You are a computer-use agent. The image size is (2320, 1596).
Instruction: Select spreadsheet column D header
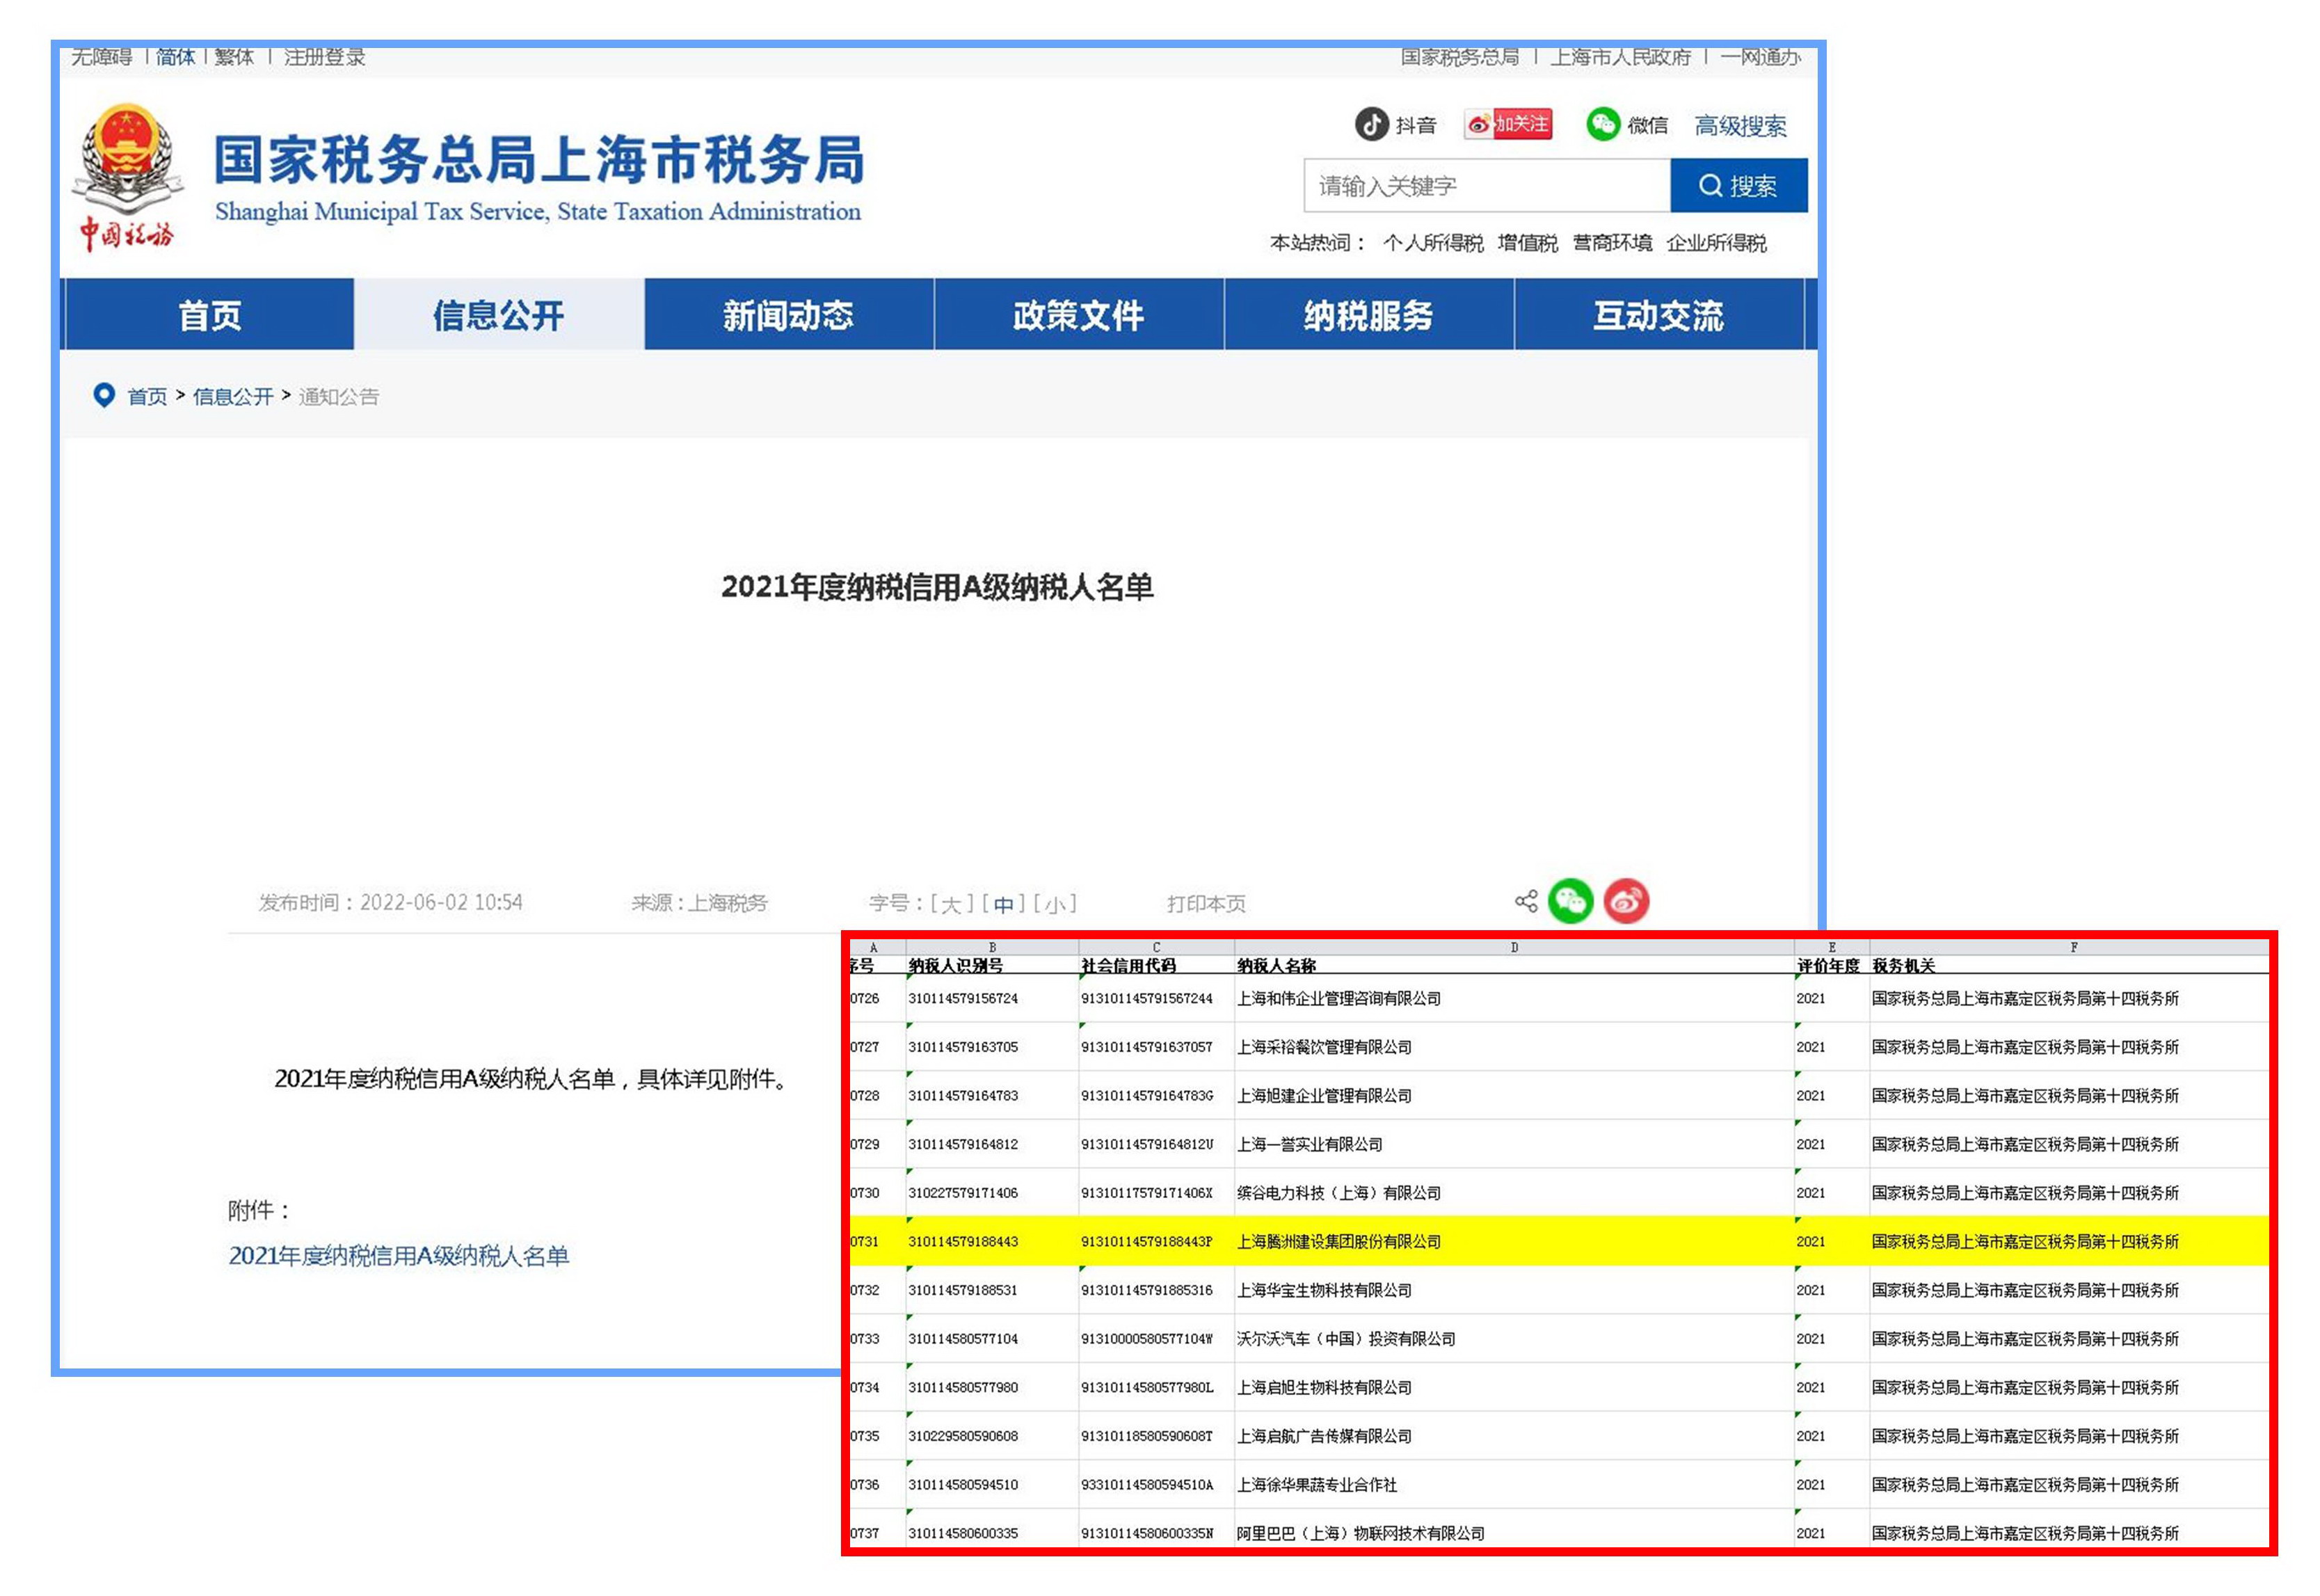[1514, 947]
